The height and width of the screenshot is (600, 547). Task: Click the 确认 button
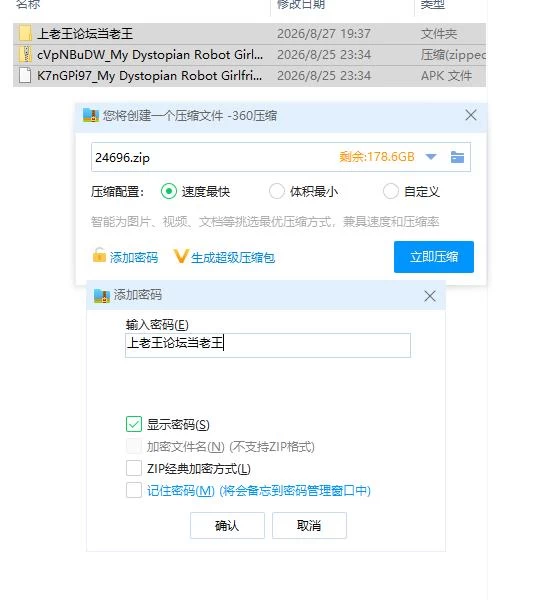tap(227, 525)
